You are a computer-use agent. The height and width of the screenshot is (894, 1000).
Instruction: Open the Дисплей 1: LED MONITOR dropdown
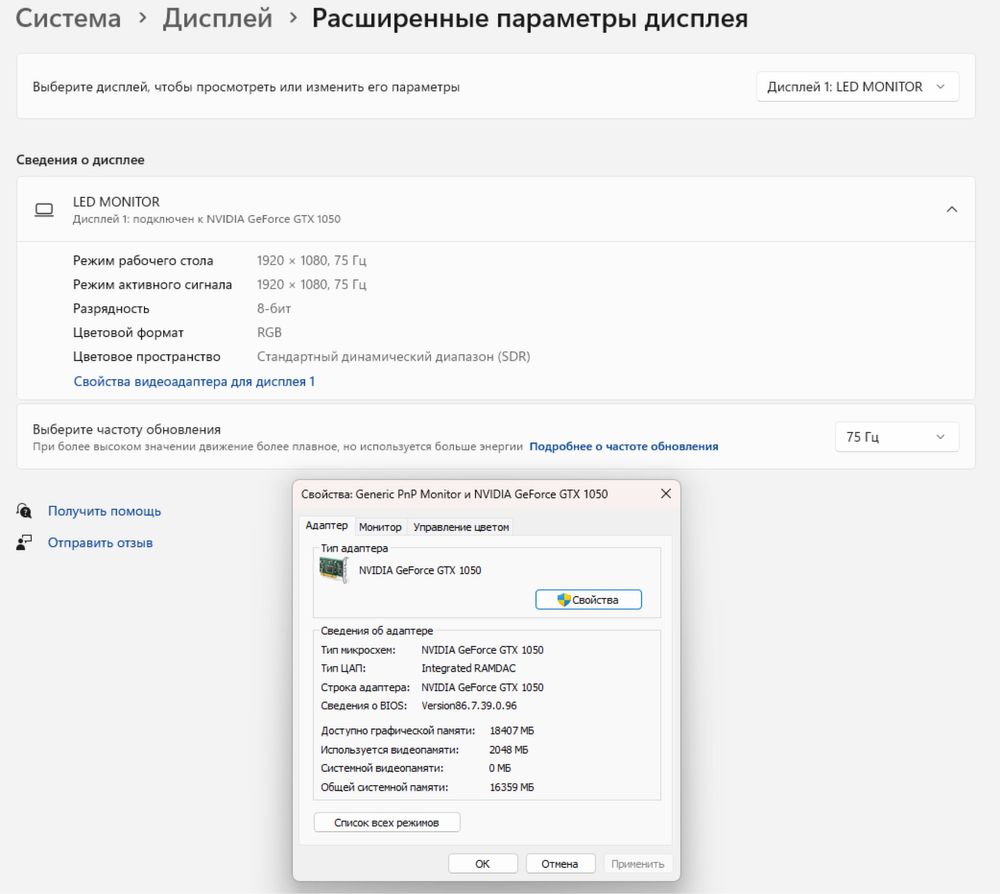tap(857, 87)
